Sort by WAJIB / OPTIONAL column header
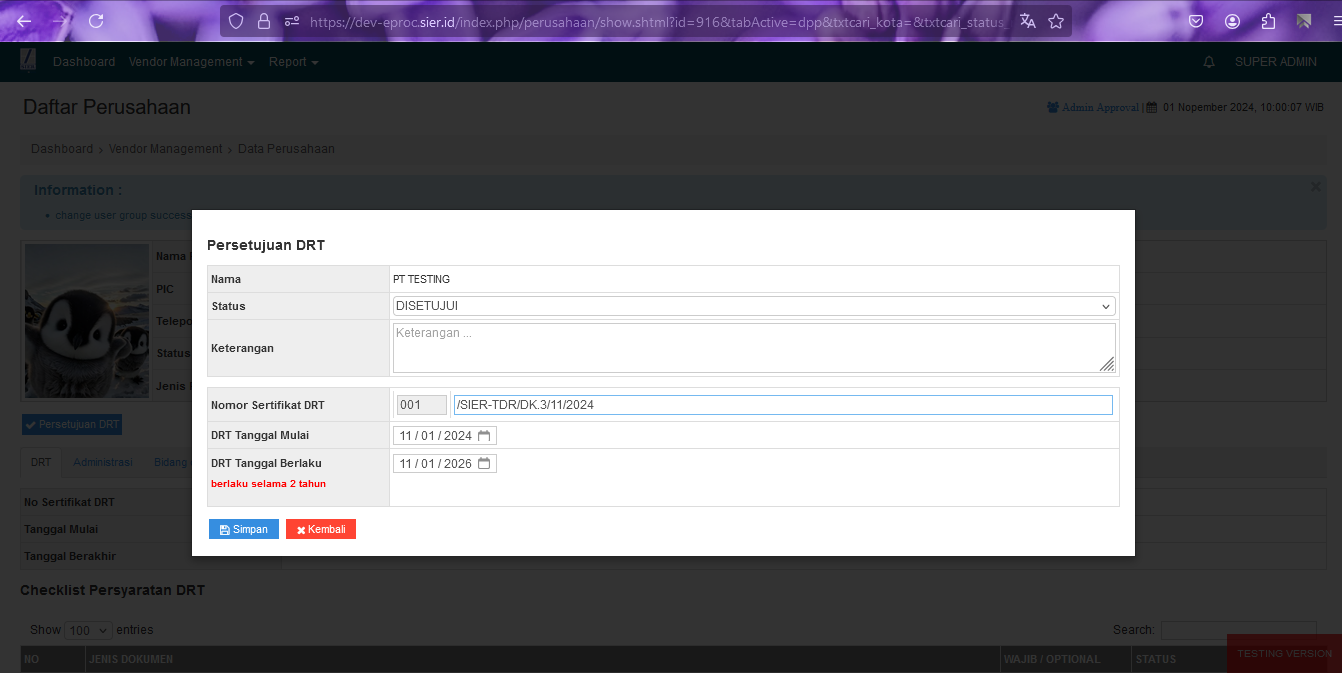Image resolution: width=1342 pixels, height=673 pixels. click(x=1065, y=659)
